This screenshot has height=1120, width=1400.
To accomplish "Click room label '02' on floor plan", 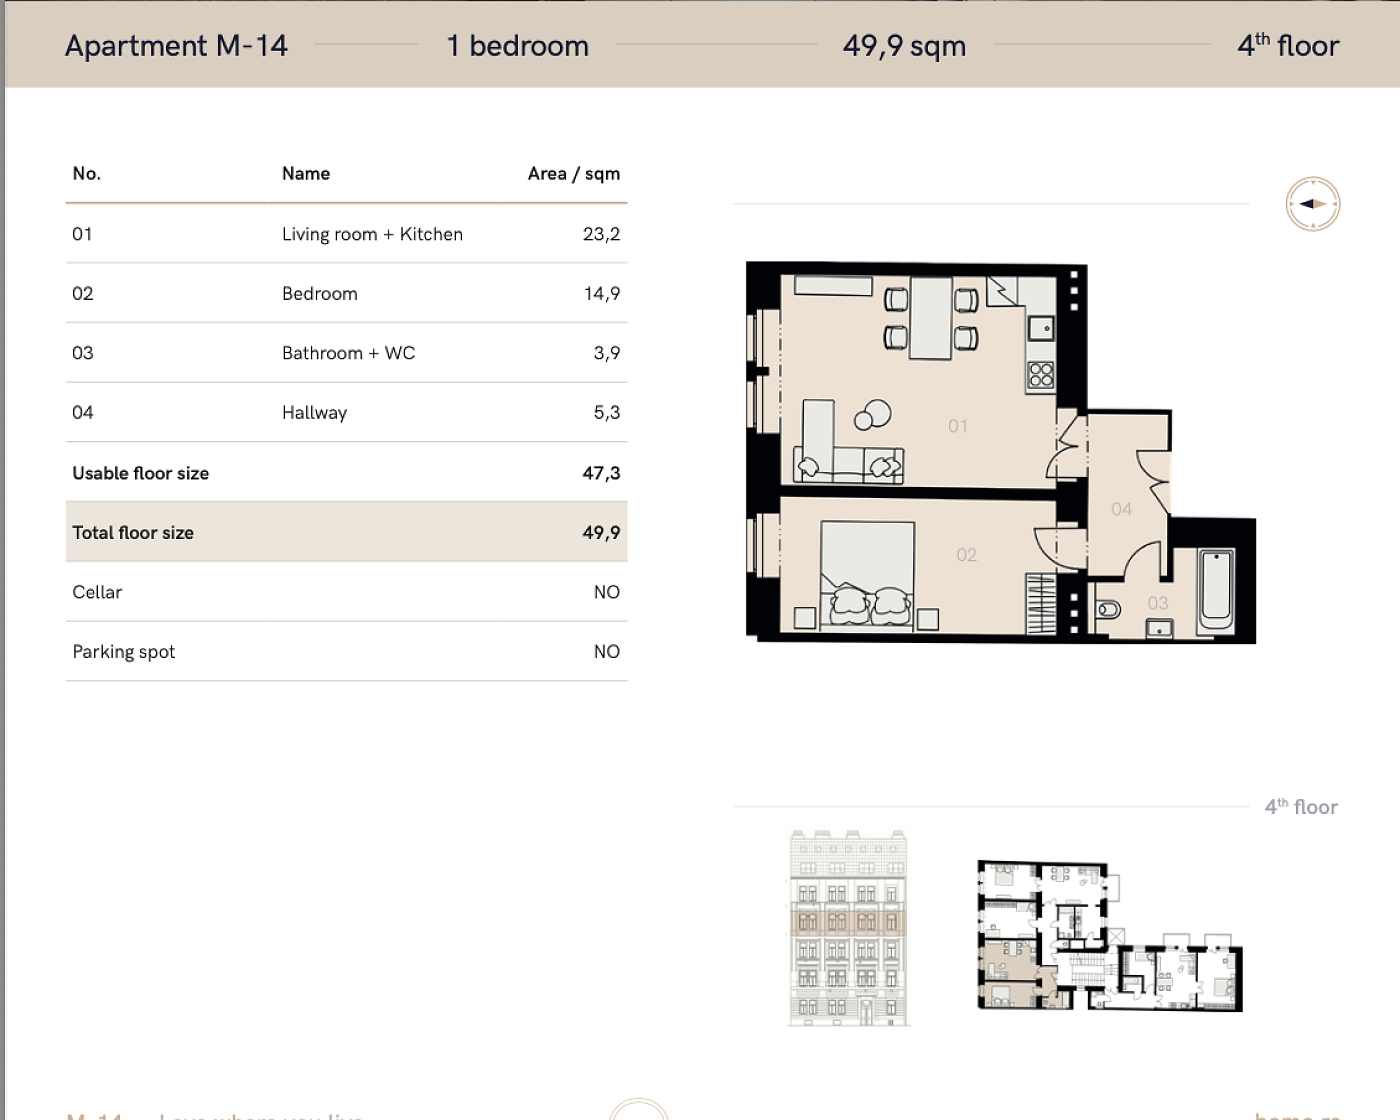I will pos(966,555).
